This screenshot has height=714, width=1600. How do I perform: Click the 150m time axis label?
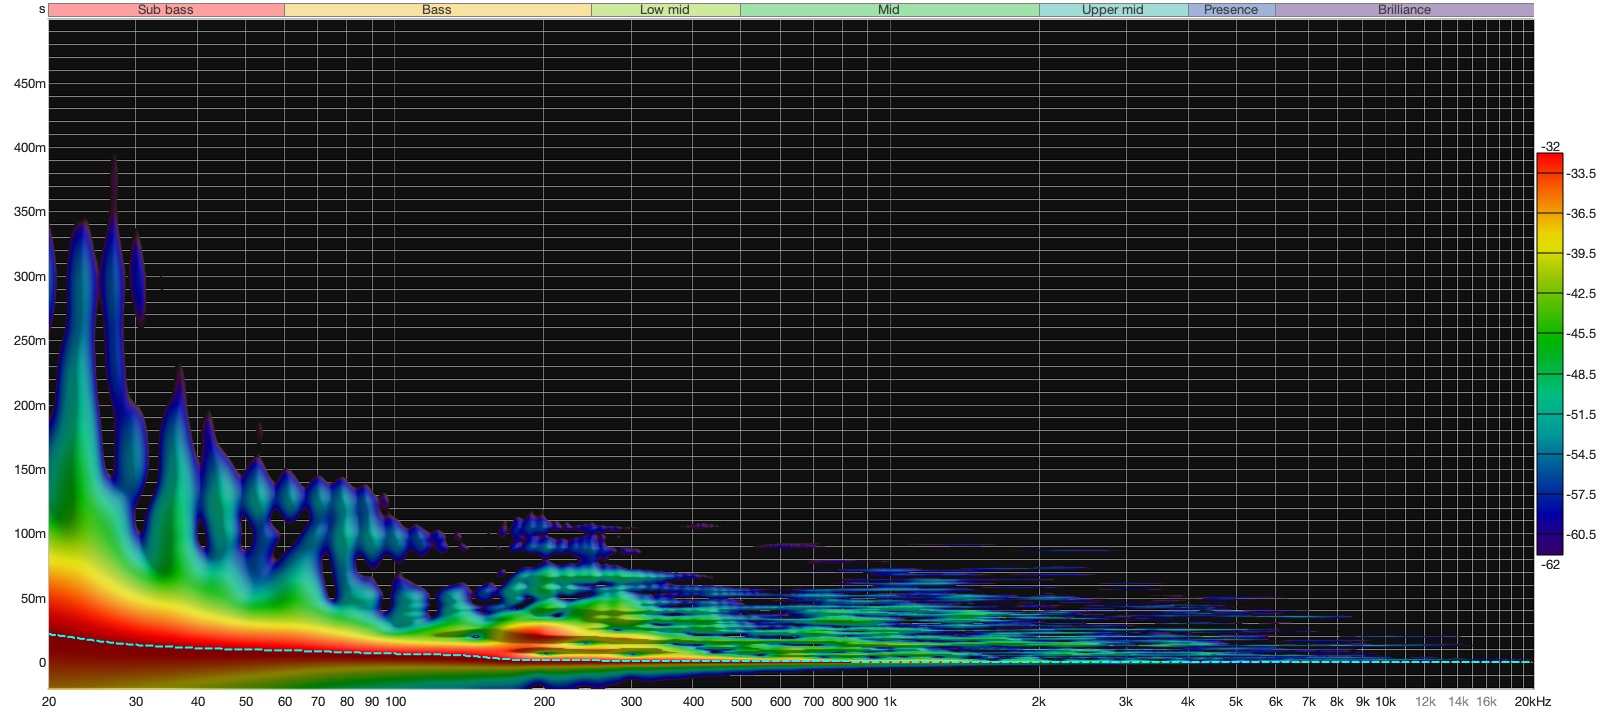point(30,469)
